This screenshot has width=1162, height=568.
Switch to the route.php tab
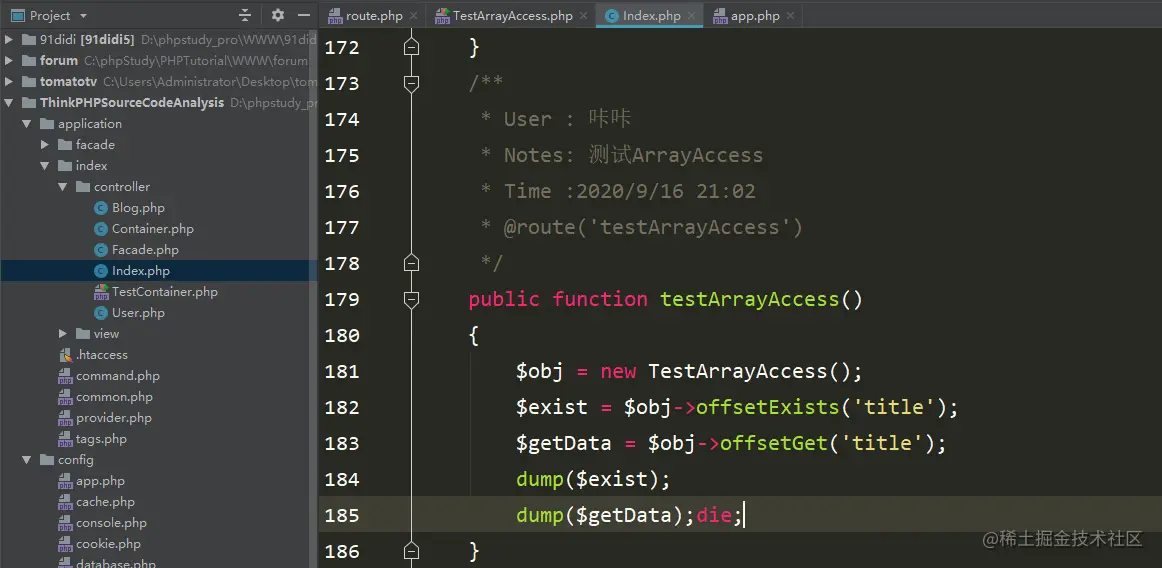click(x=374, y=16)
